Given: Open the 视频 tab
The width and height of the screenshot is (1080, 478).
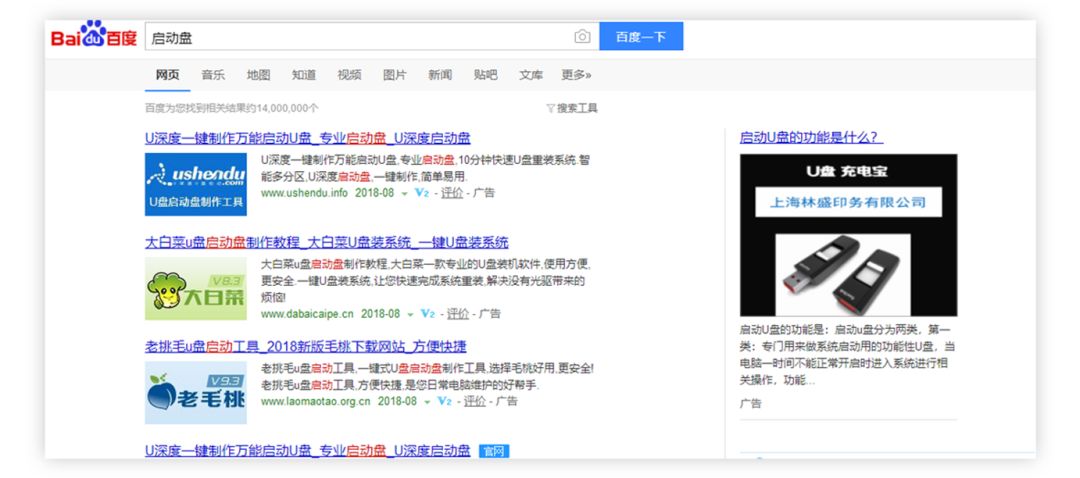Looking at the screenshot, I should 349,75.
